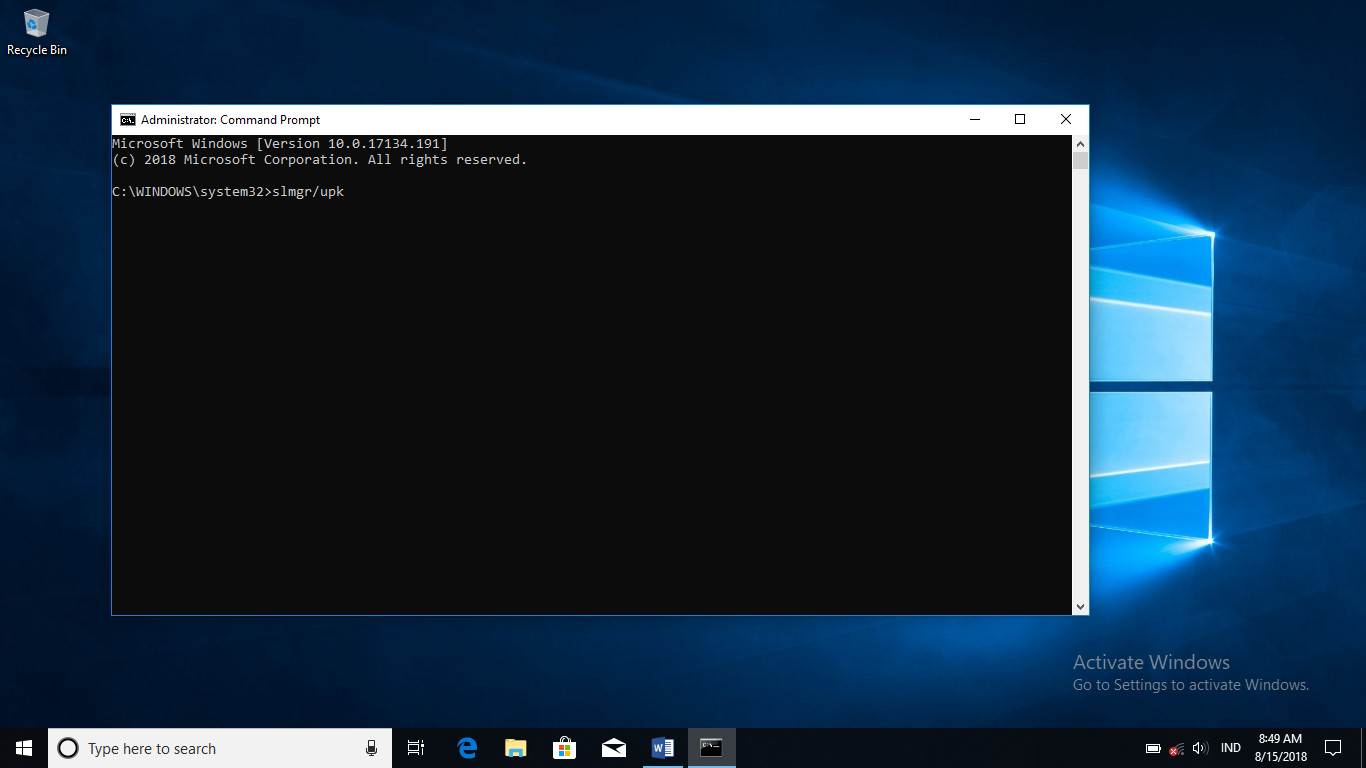1366x768 pixels.
Task: Click the Command Prompt scrollbar down arrow
Action: (x=1080, y=606)
